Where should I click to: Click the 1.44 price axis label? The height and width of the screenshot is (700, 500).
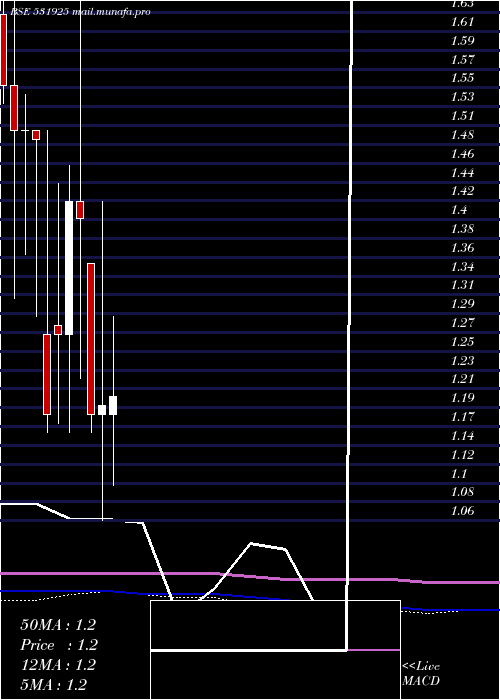(463, 173)
